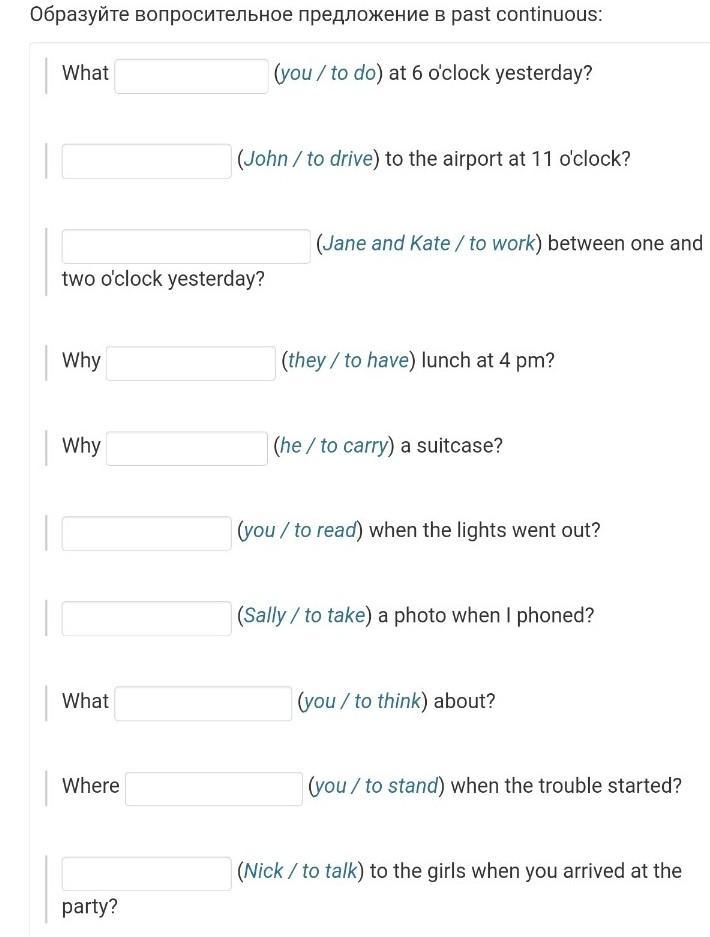Click the hint text 'they / to have'
This screenshot has width=710, height=937.
point(348,360)
